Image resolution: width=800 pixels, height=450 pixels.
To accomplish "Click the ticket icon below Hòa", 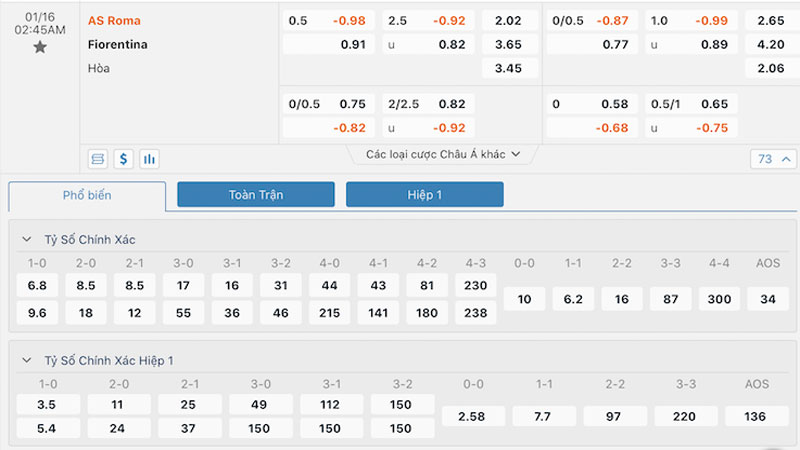I will pos(98,158).
